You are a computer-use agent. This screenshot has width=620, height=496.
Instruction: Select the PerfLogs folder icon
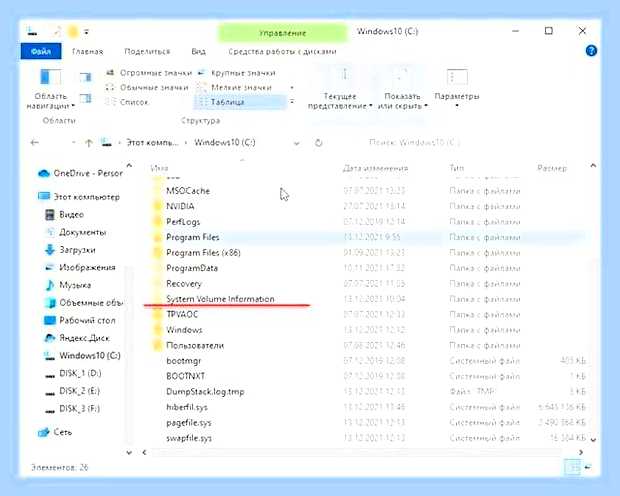158,222
